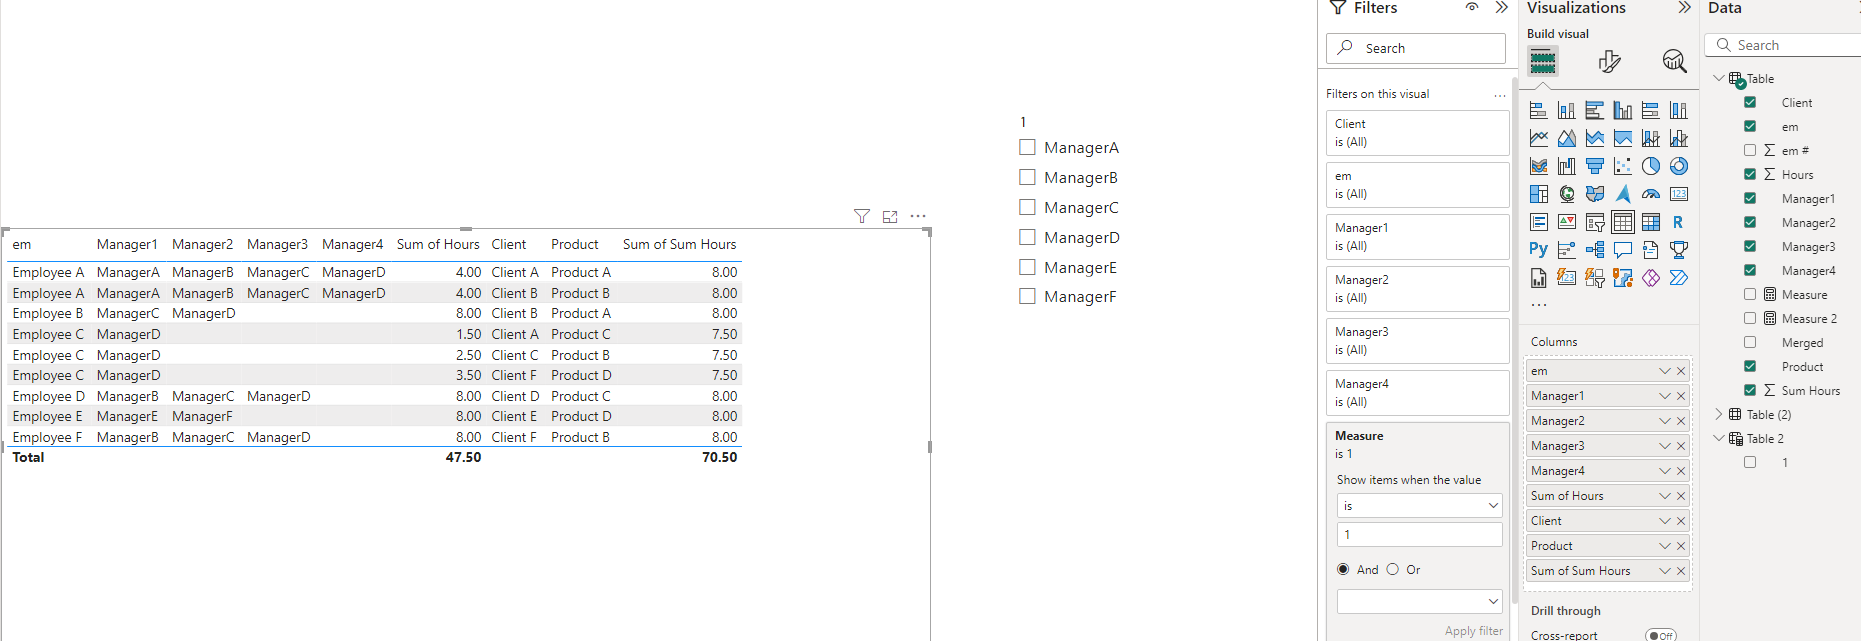This screenshot has height=641, width=1861.
Task: Open the Format visual paintbrush tab
Action: point(1609,62)
